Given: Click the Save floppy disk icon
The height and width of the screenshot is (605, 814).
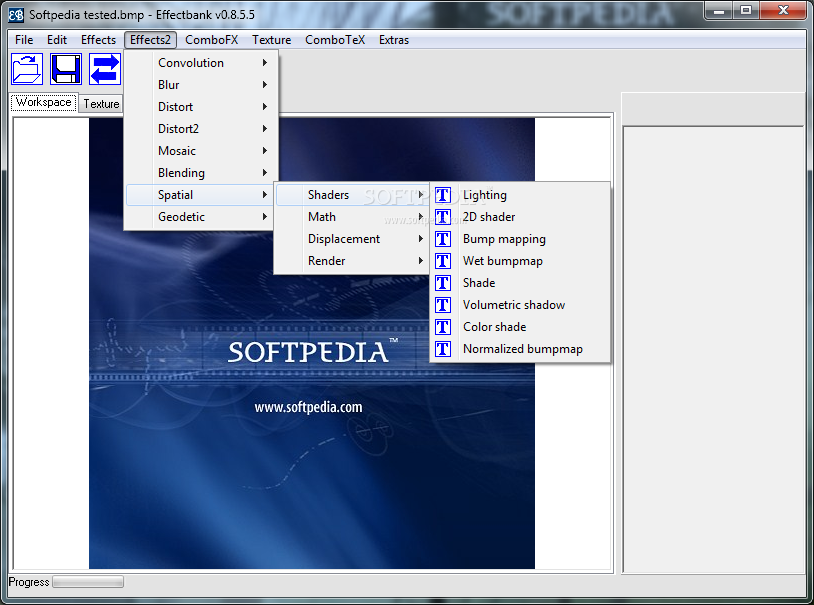Looking at the screenshot, I should (x=66, y=69).
